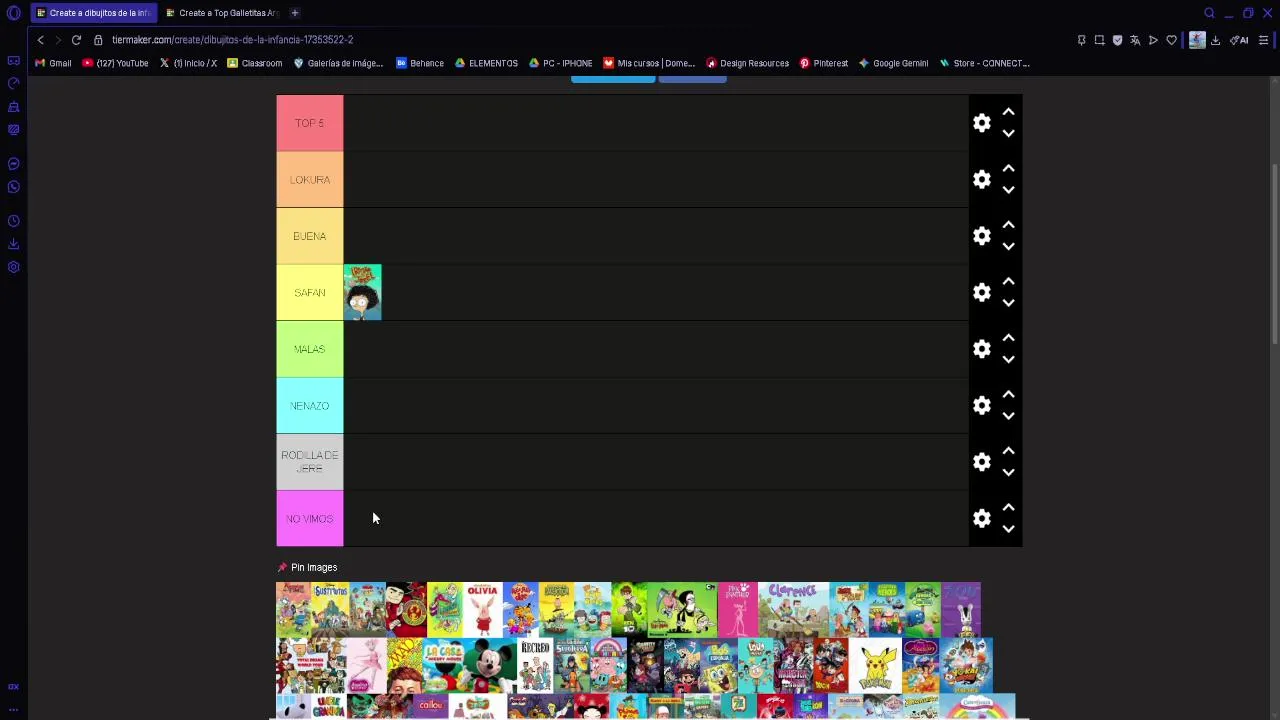The width and height of the screenshot is (1280, 720).
Task: Open the Classroom bookmark
Action: [254, 63]
